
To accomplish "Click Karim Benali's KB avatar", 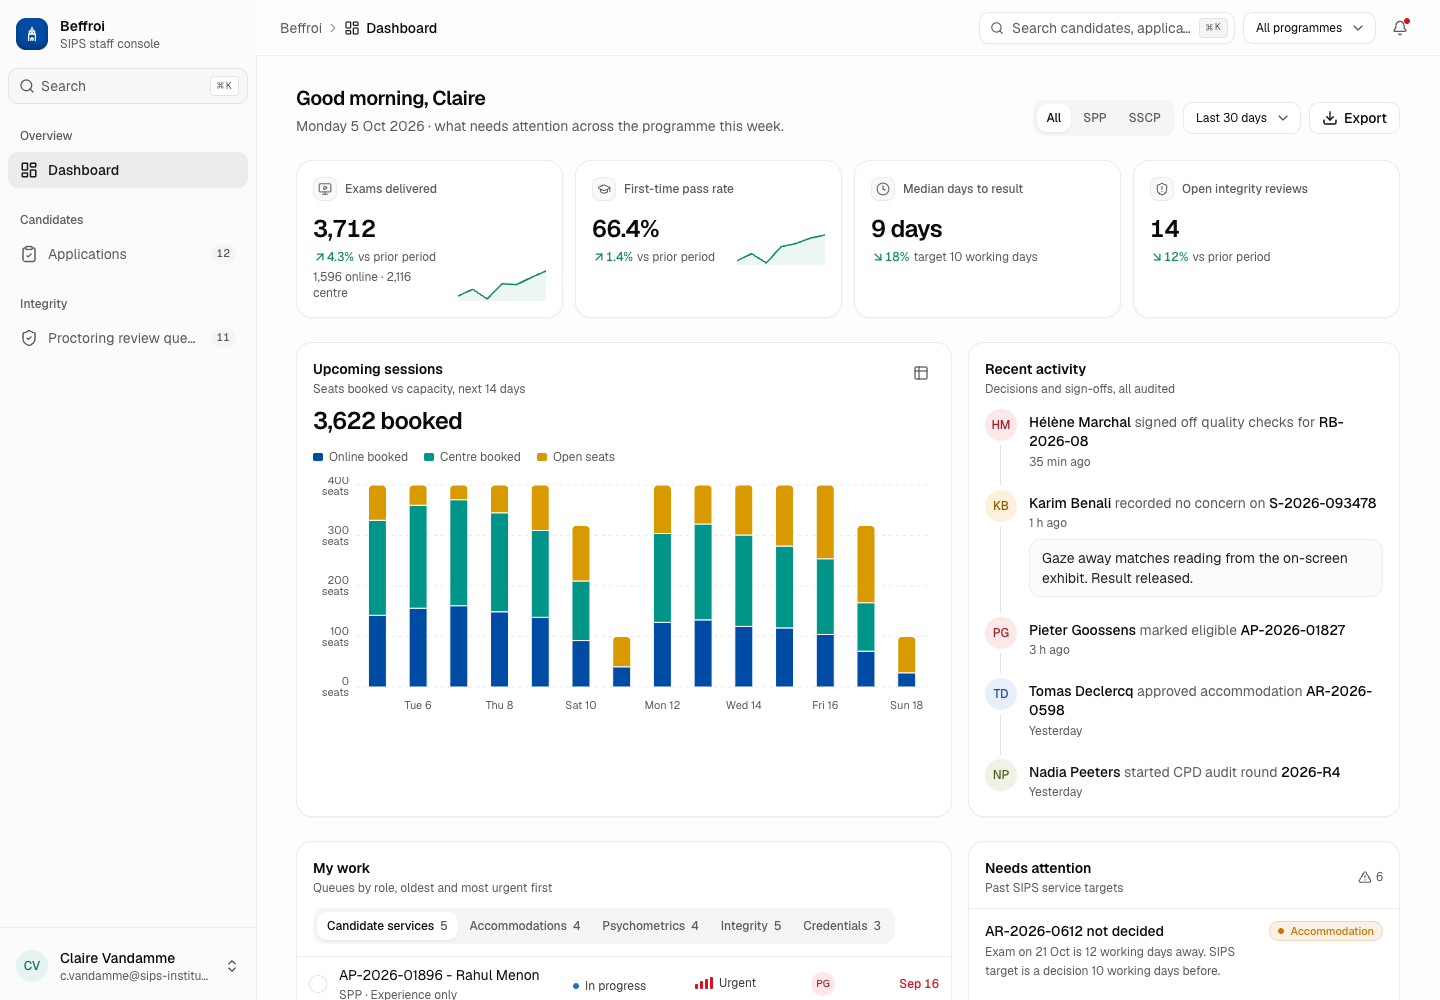I will pos(1001,506).
